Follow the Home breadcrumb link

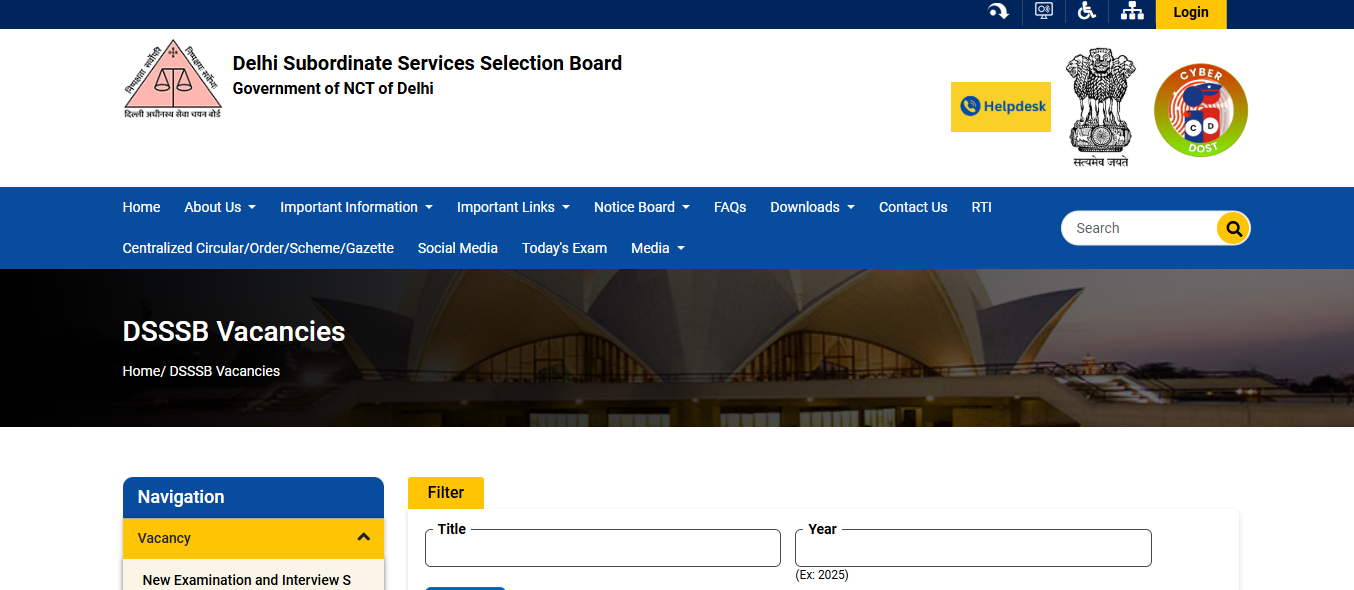141,371
